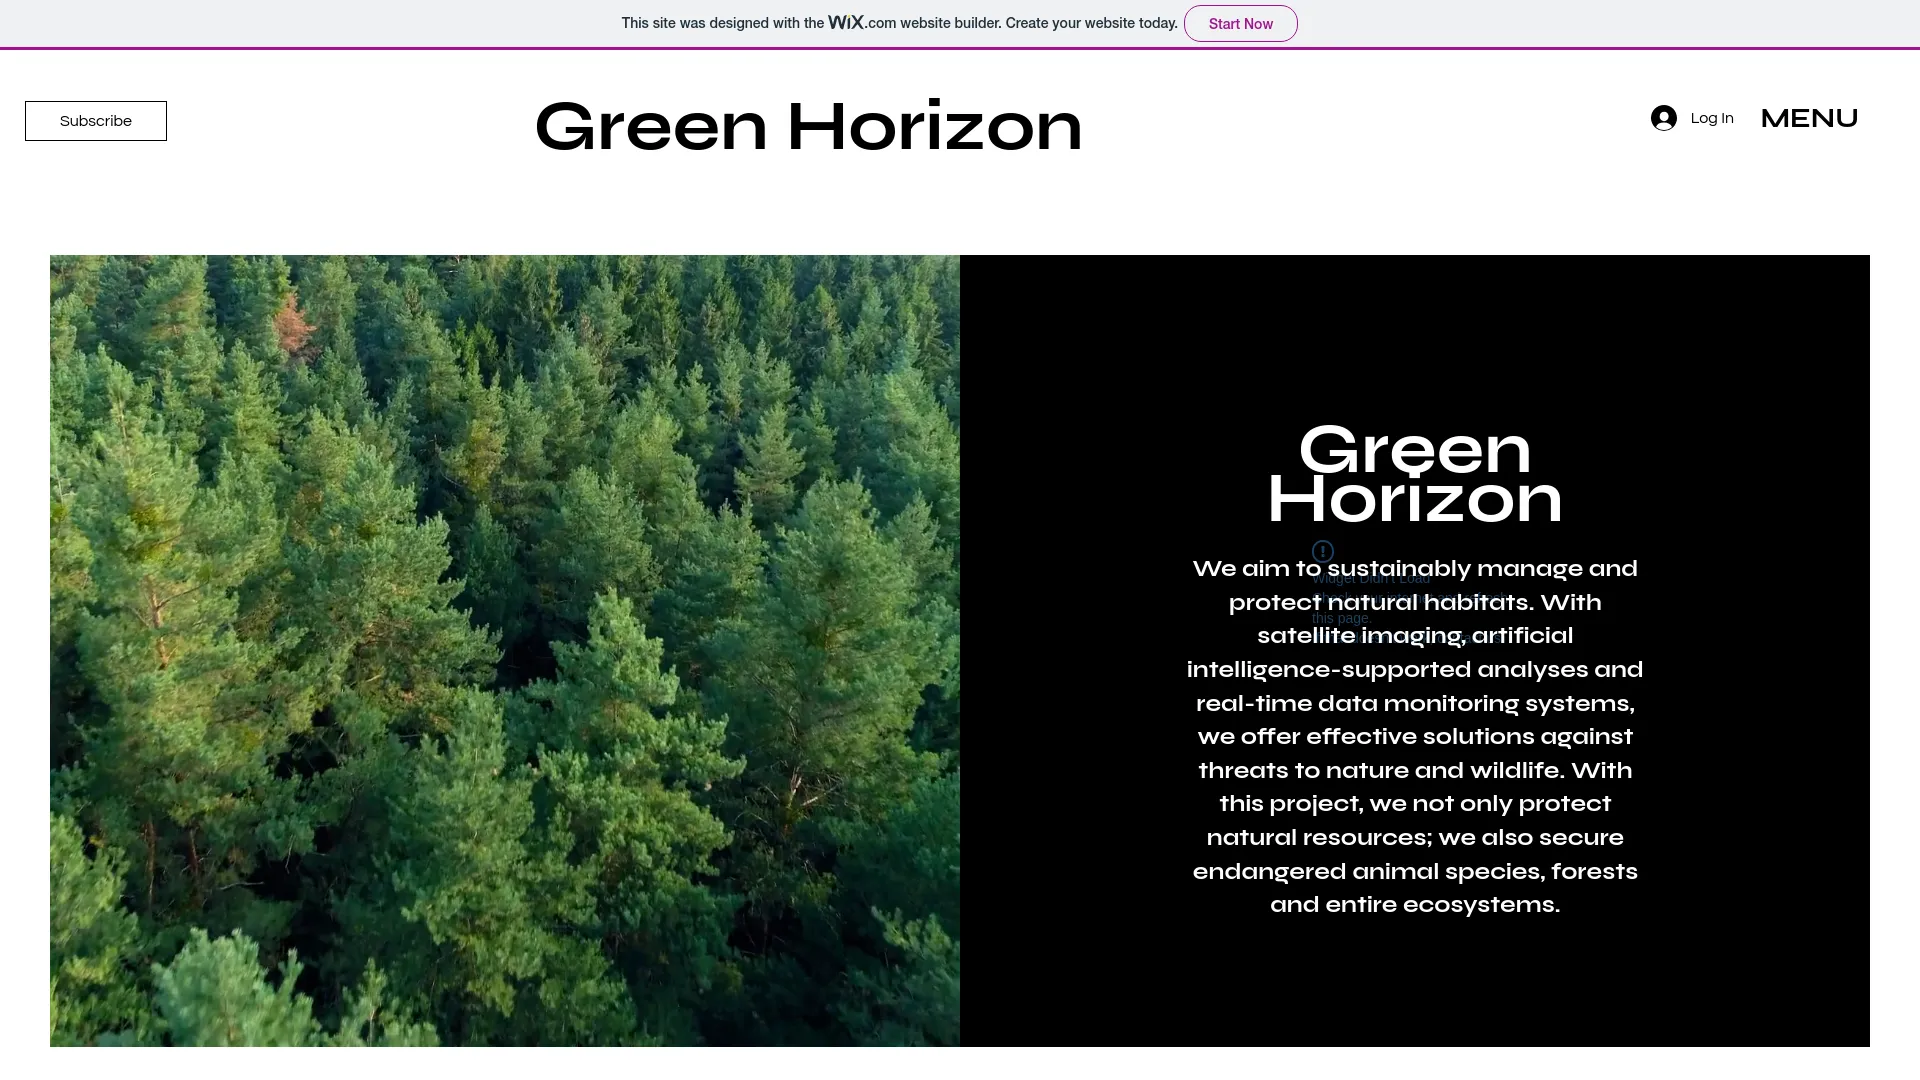Screen dimensions: 1920x1080
Task: Open the MENU navigation
Action: coord(1809,118)
